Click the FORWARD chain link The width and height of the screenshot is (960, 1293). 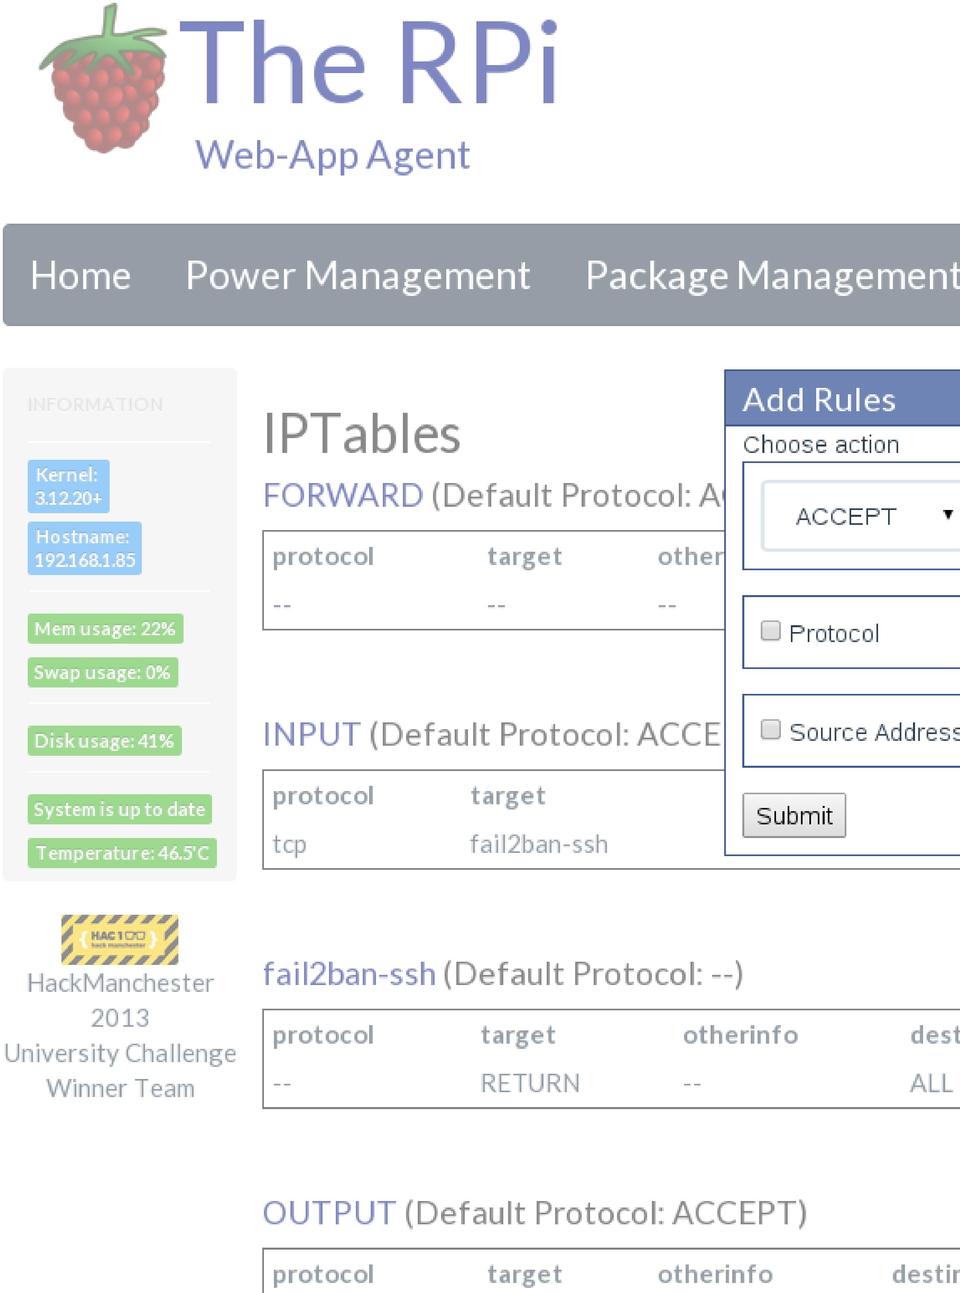(x=343, y=495)
